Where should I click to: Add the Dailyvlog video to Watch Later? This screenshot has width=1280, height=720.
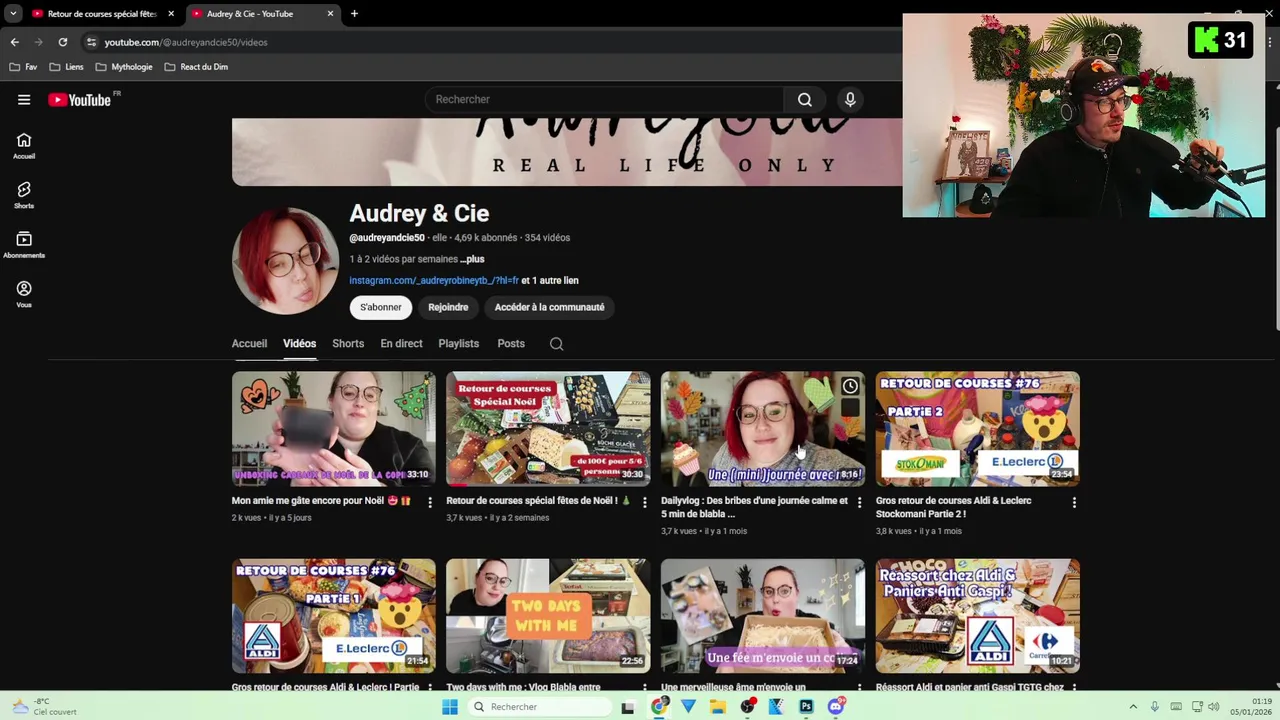(850, 386)
